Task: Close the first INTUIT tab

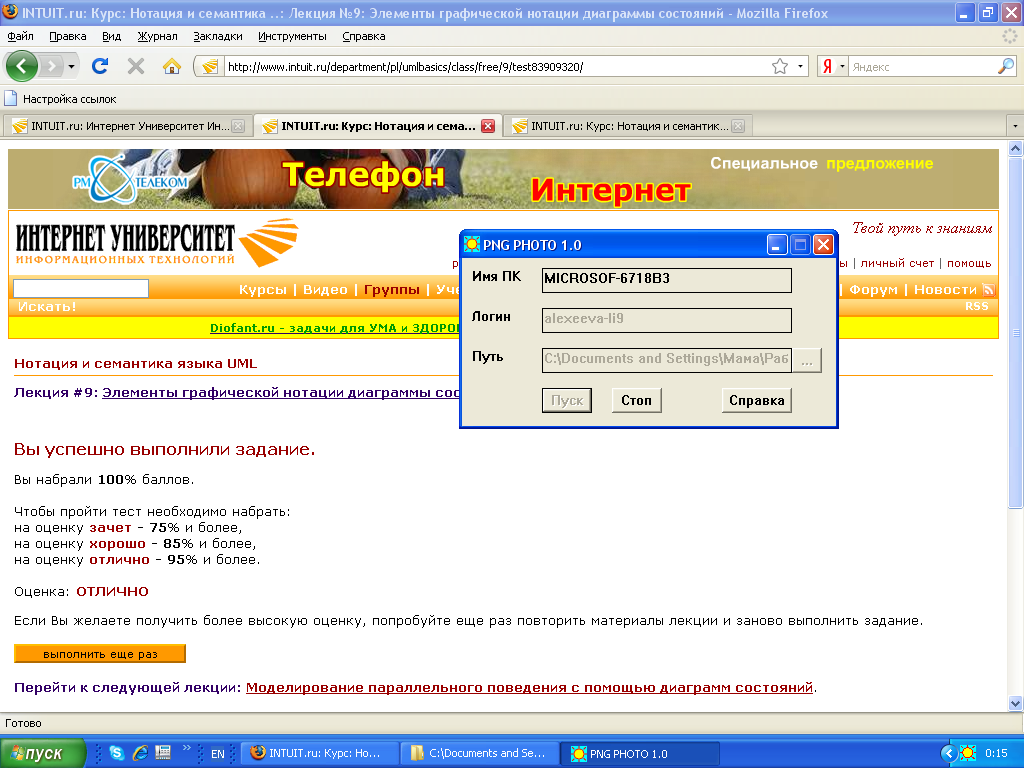Action: [238, 126]
